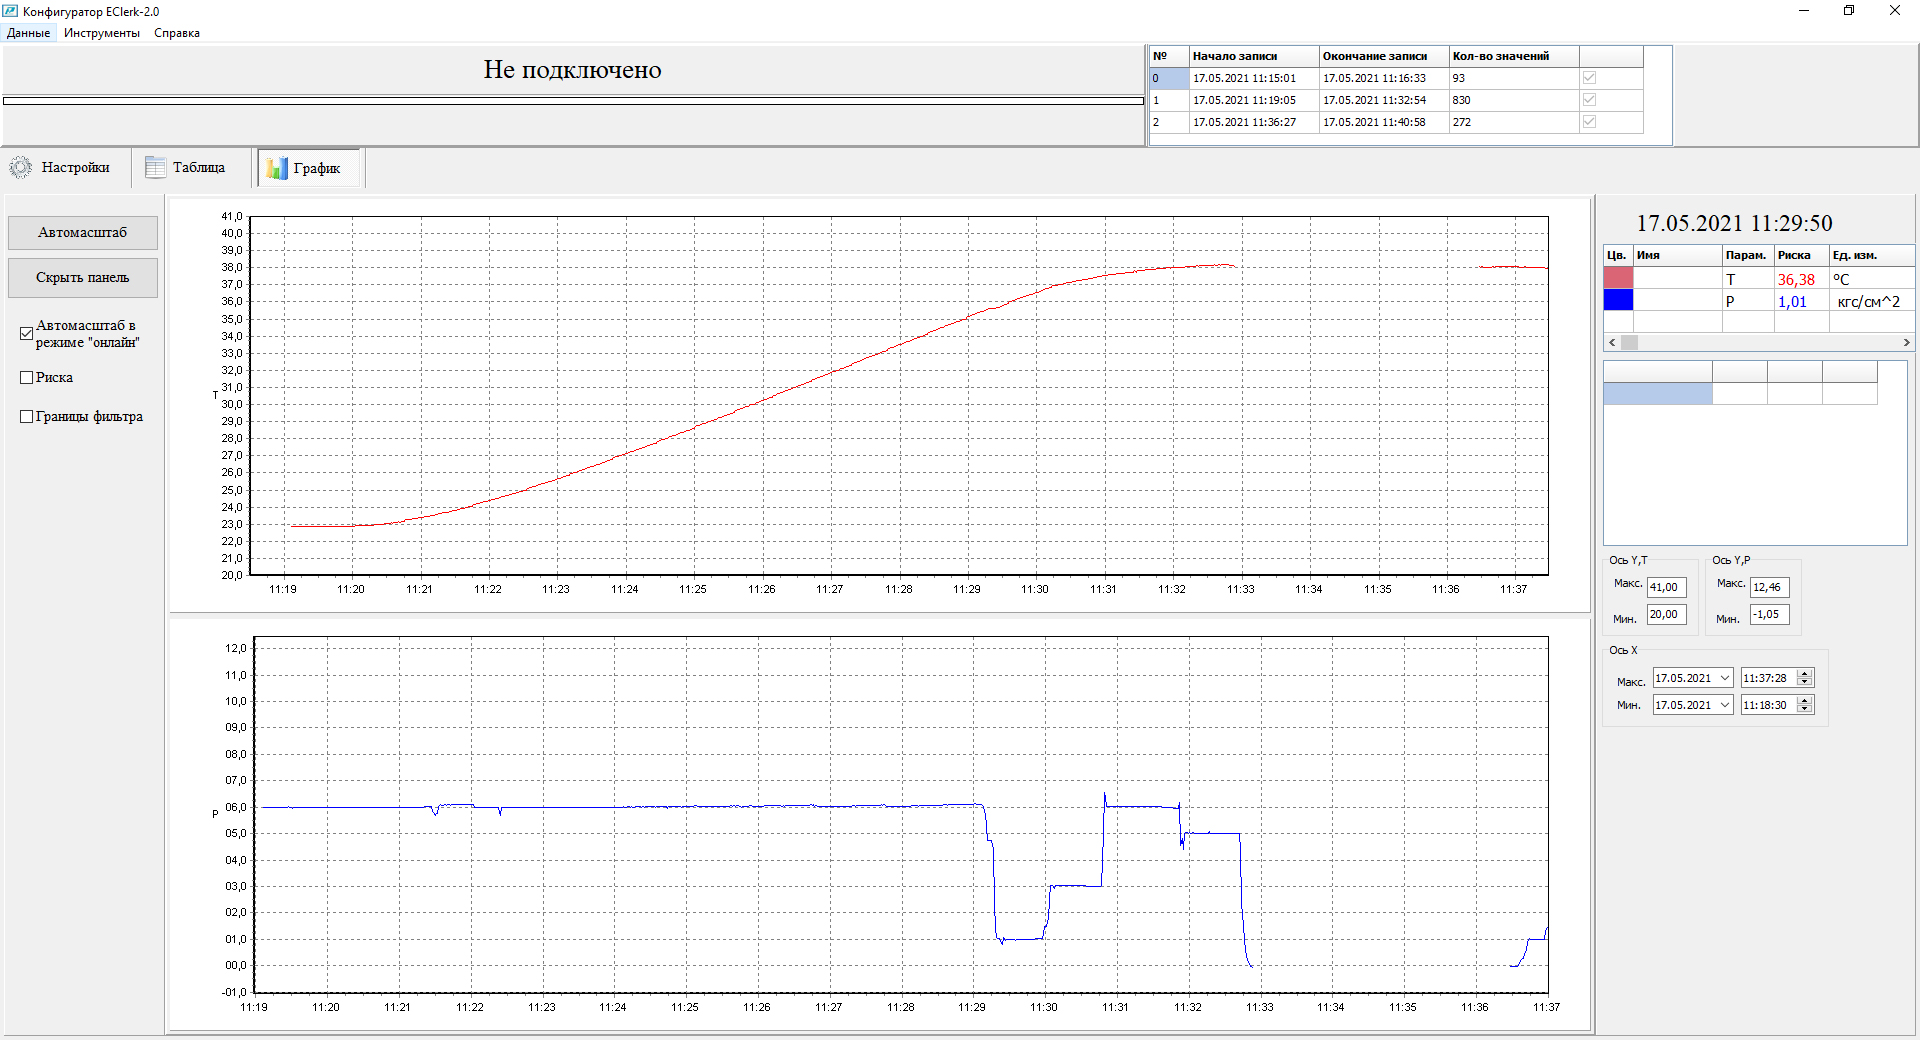
Task: Toggle the checkbox for record number 0
Action: [1589, 78]
